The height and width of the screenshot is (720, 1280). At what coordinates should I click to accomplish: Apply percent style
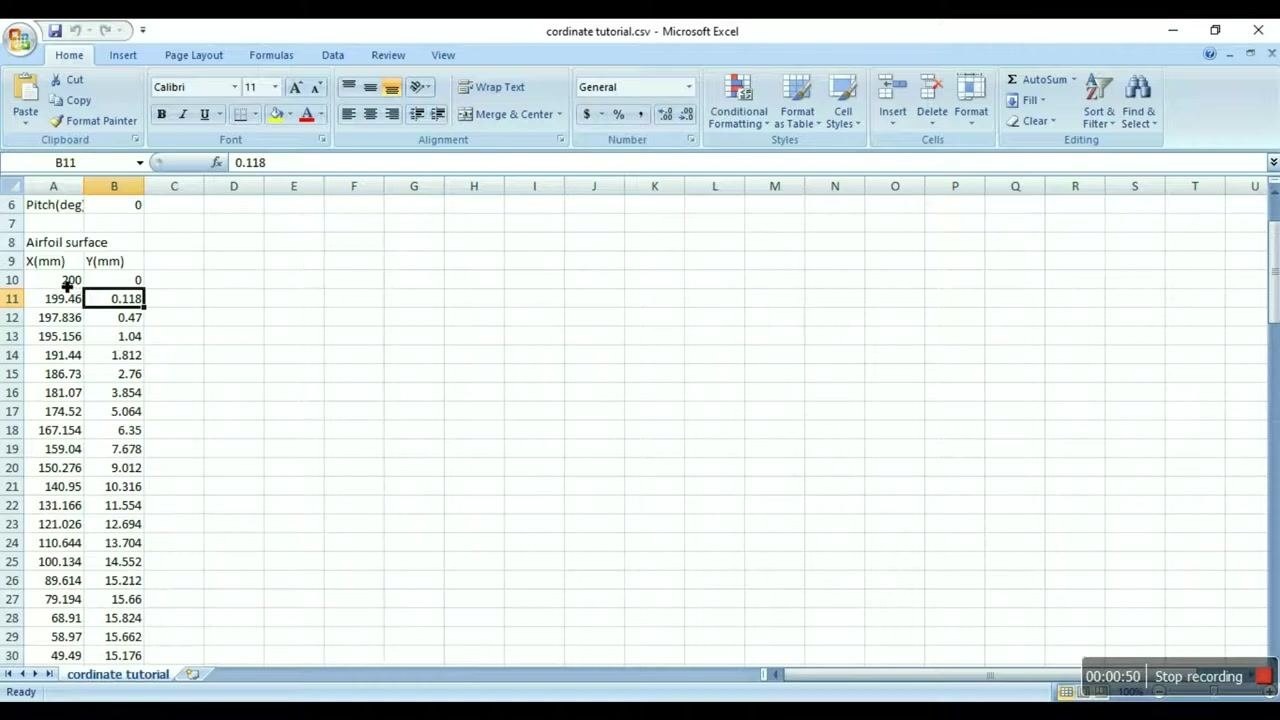619,114
